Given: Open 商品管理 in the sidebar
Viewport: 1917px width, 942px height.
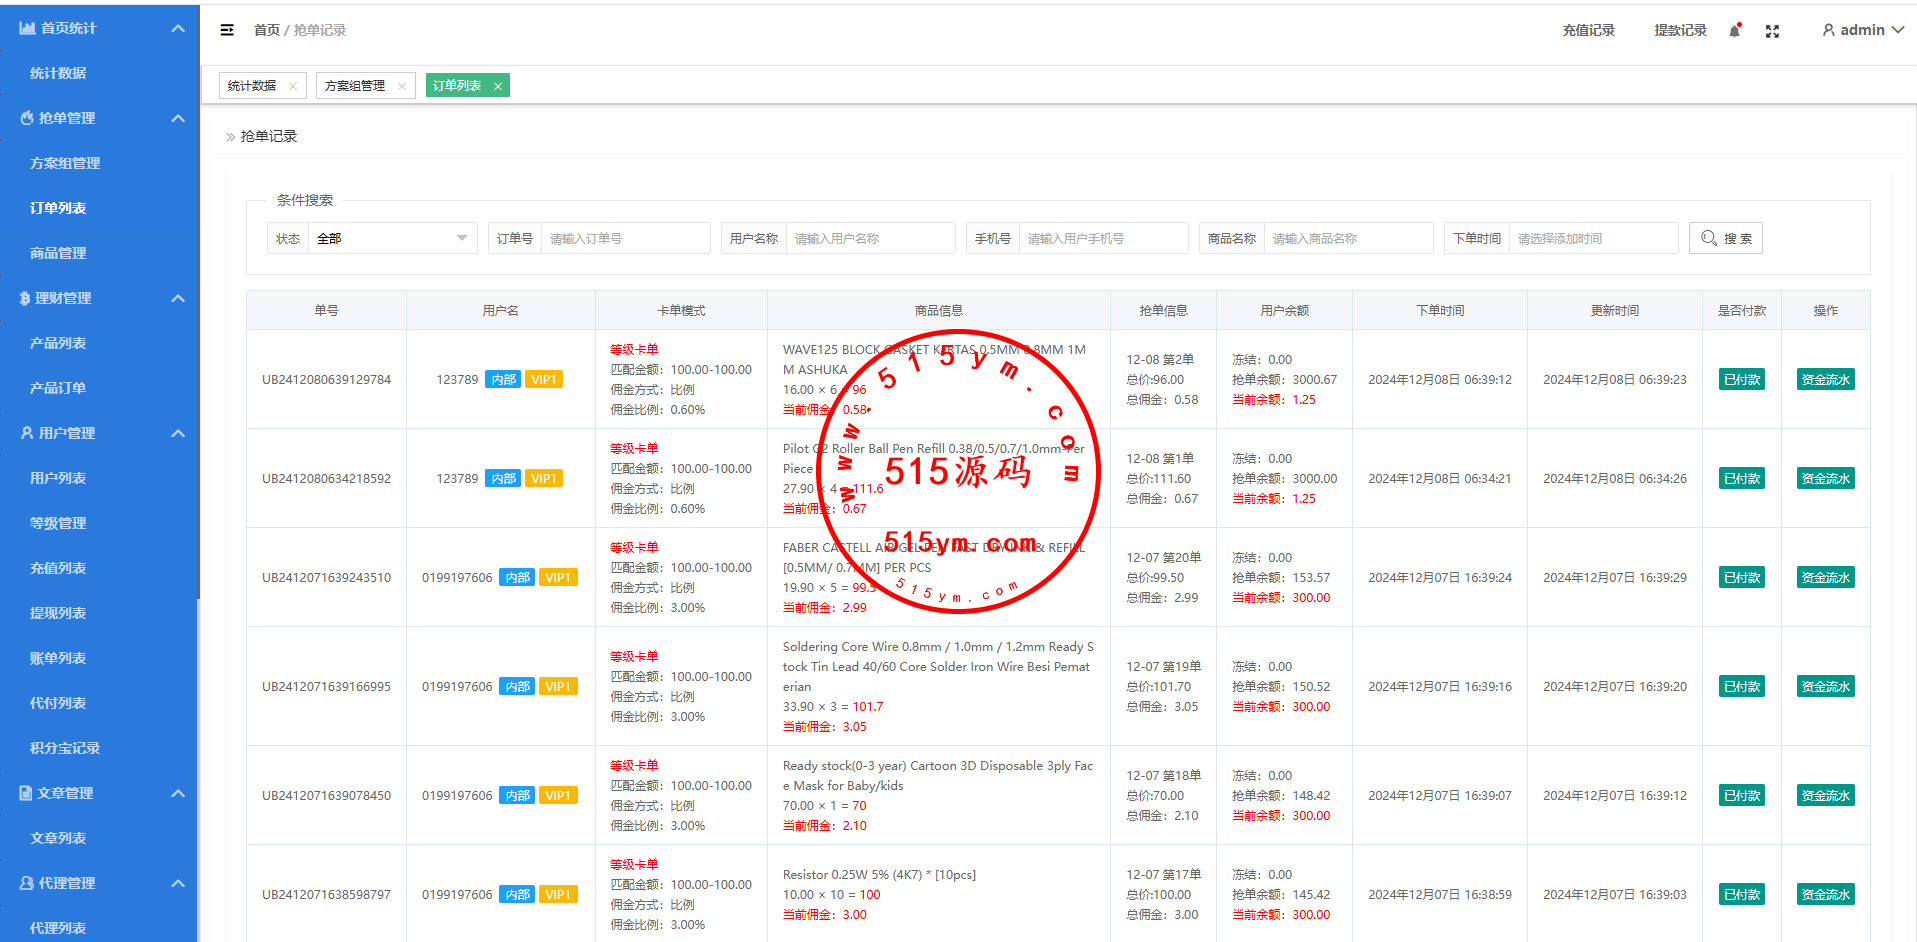Looking at the screenshot, I should tap(58, 253).
